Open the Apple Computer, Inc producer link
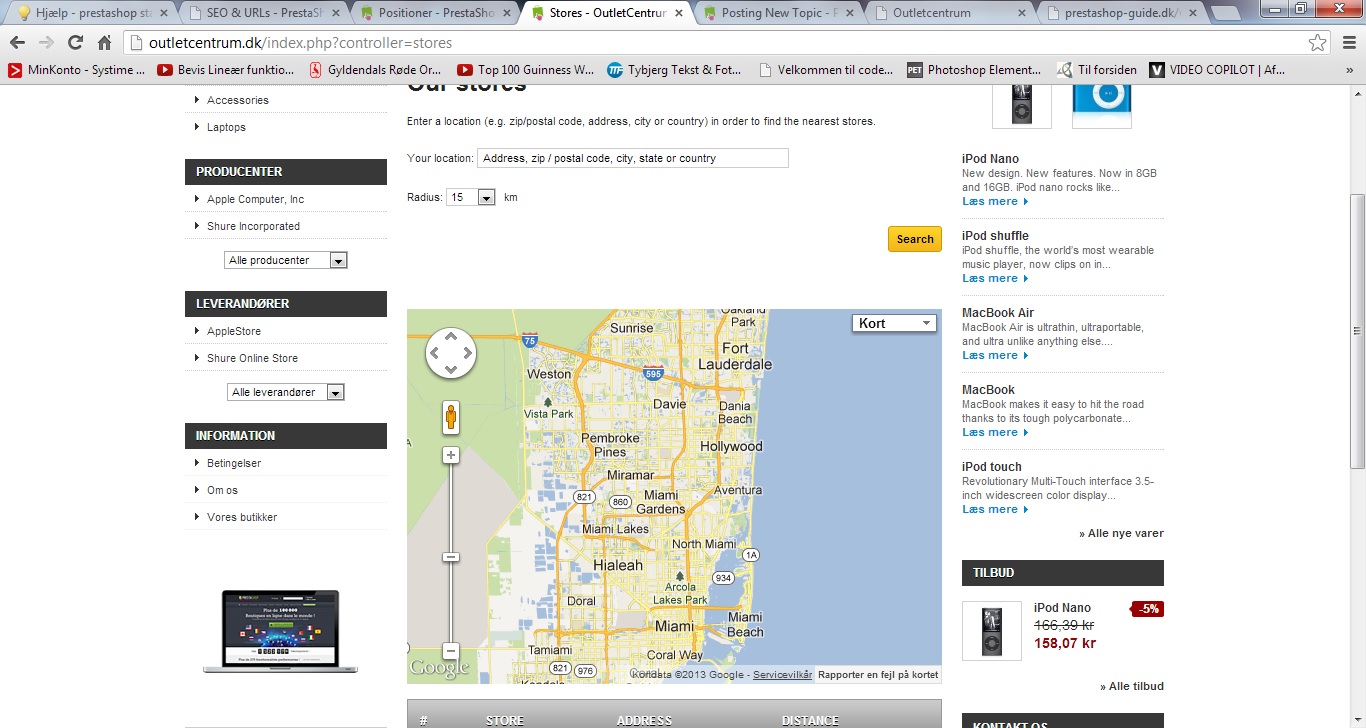 coord(255,199)
